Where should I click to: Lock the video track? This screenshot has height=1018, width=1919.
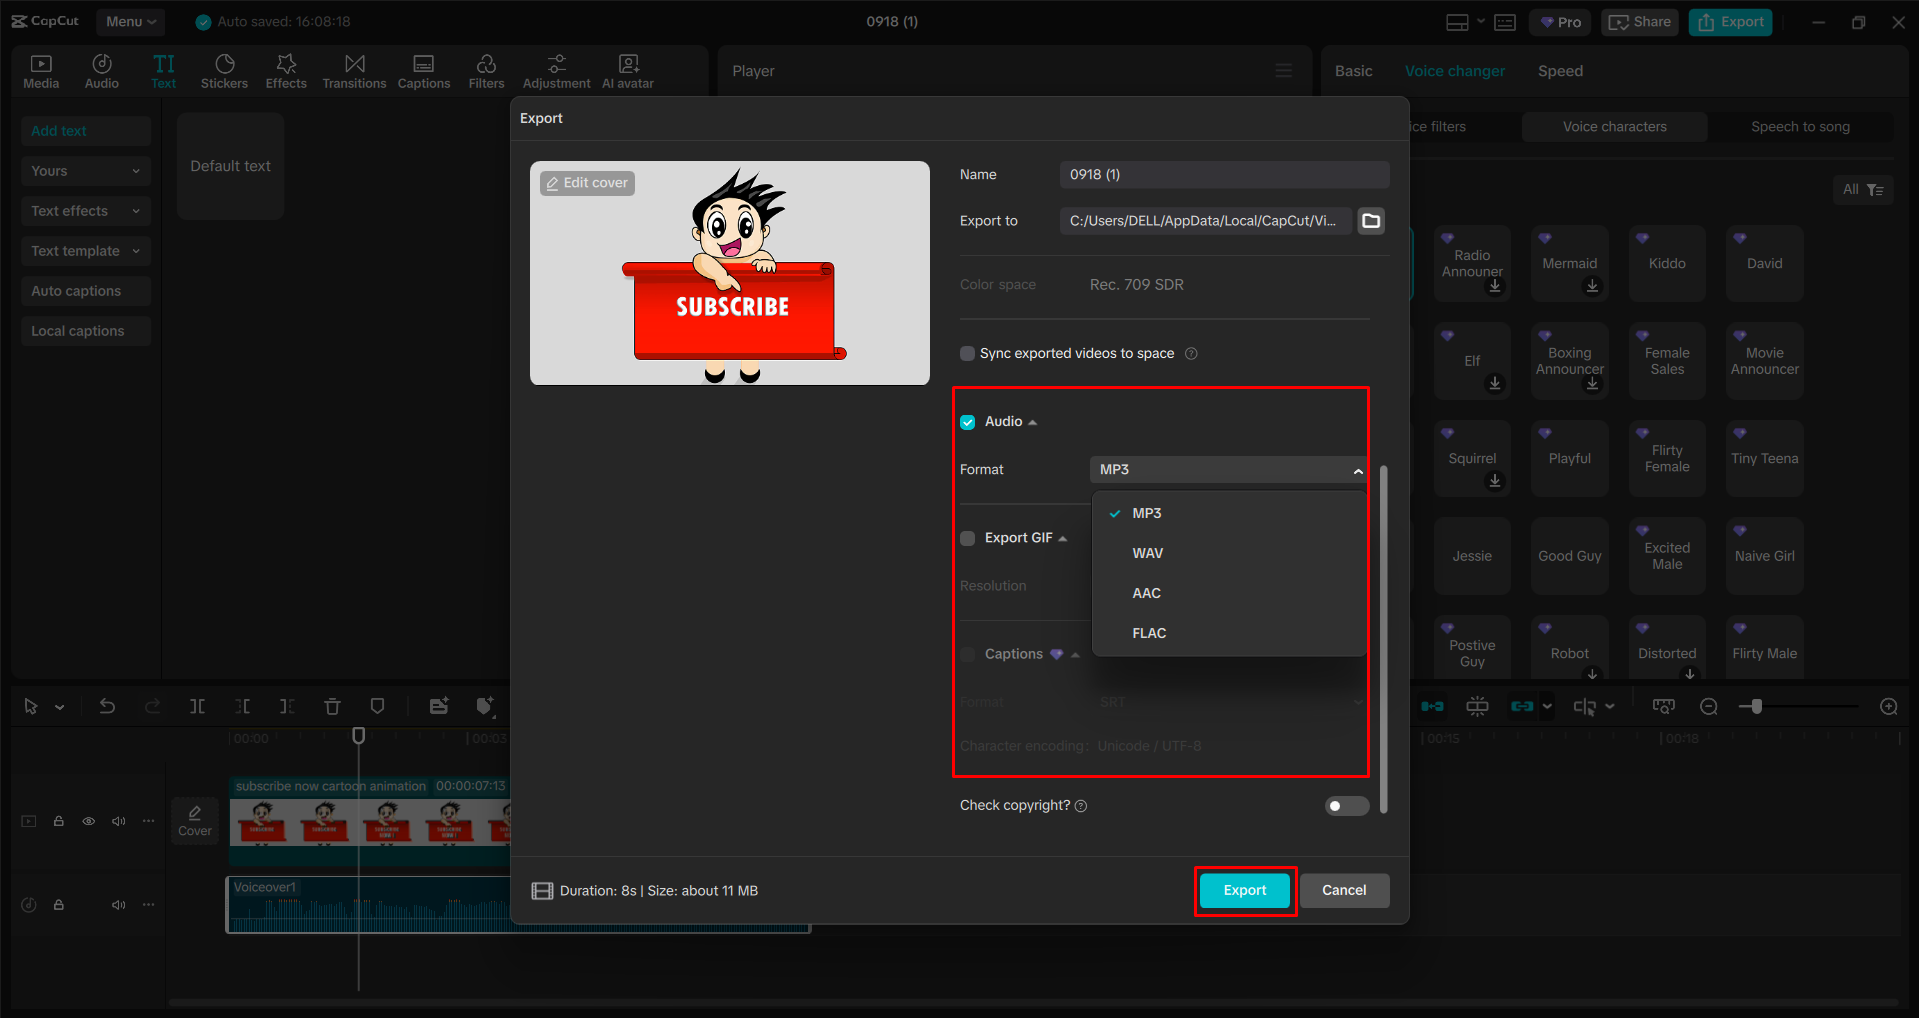point(59,821)
